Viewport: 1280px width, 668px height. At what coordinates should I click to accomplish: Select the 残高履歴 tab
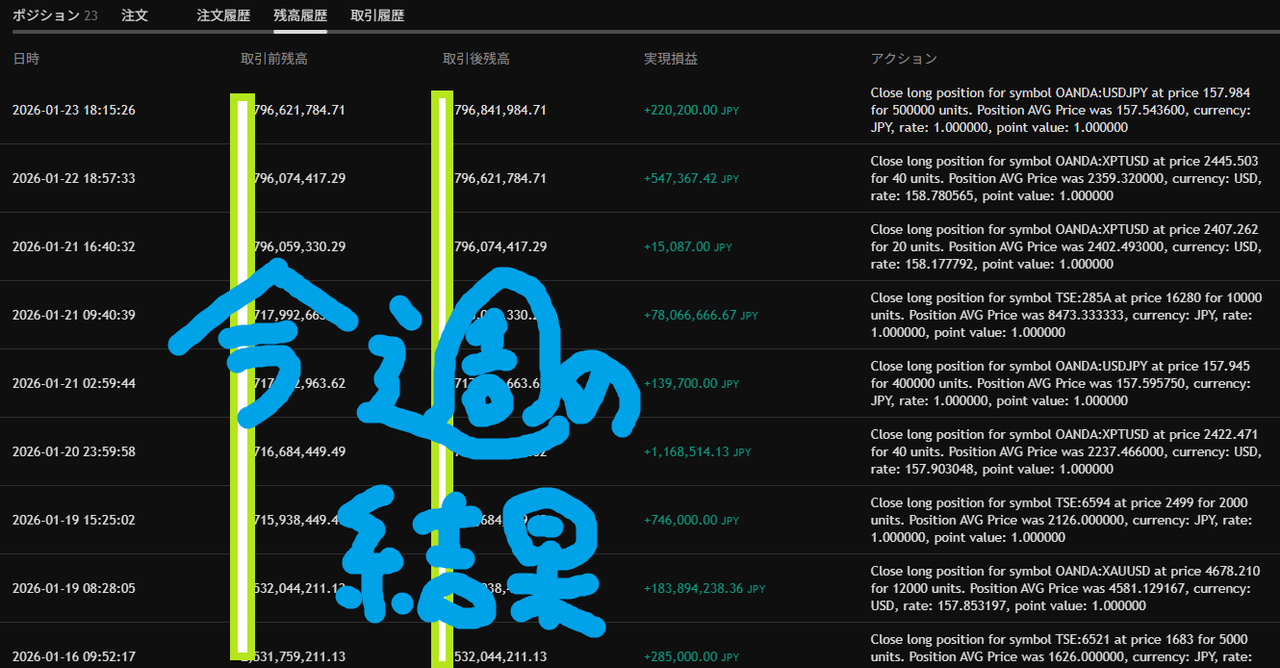click(300, 16)
